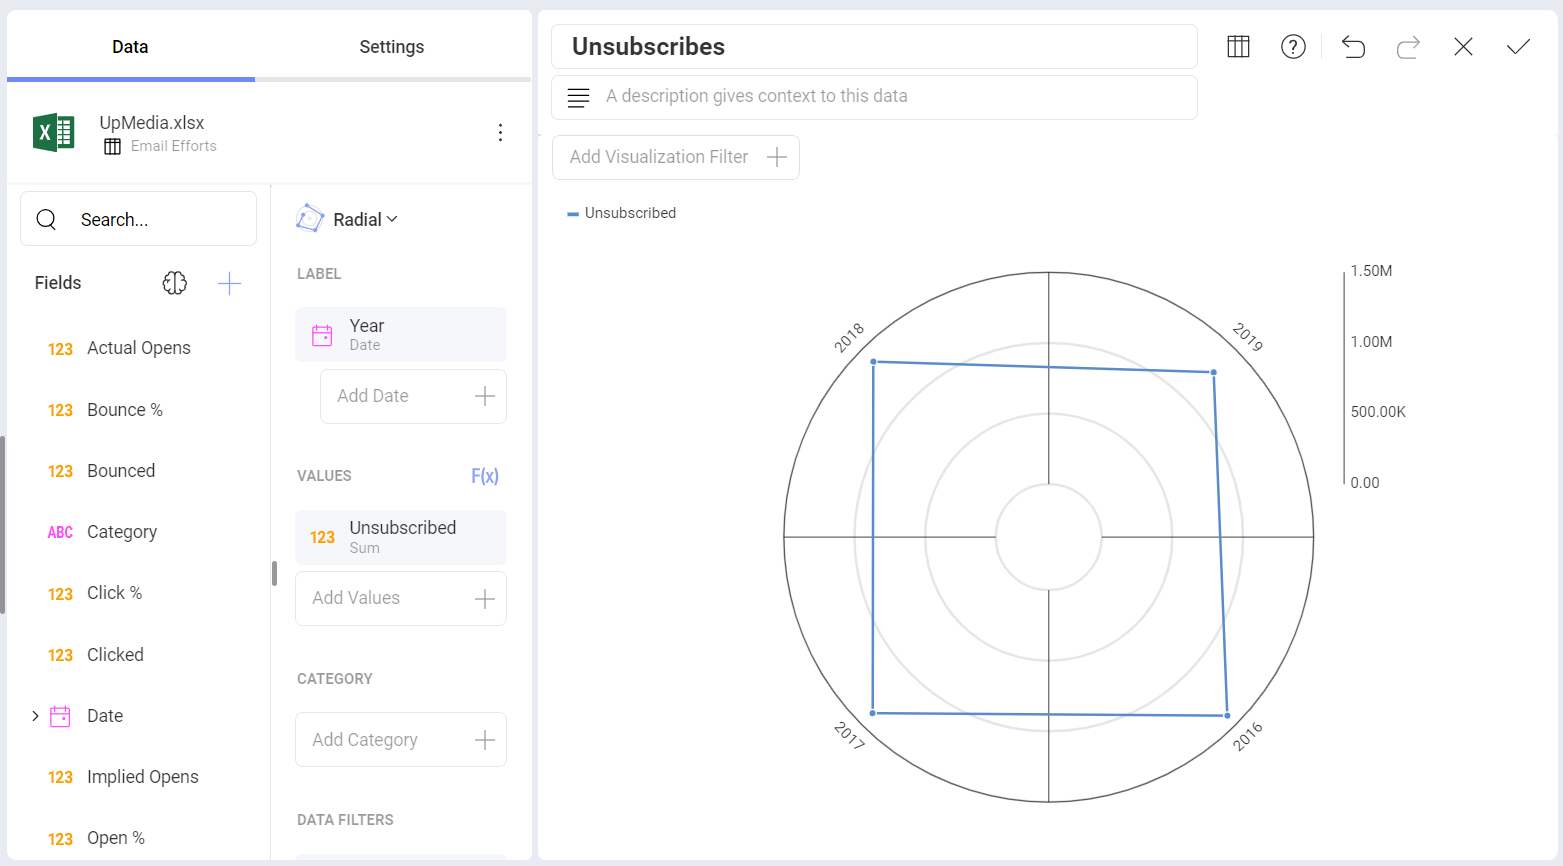Image resolution: width=1563 pixels, height=866 pixels.
Task: Click plus in Add Date slot
Action: tap(485, 396)
